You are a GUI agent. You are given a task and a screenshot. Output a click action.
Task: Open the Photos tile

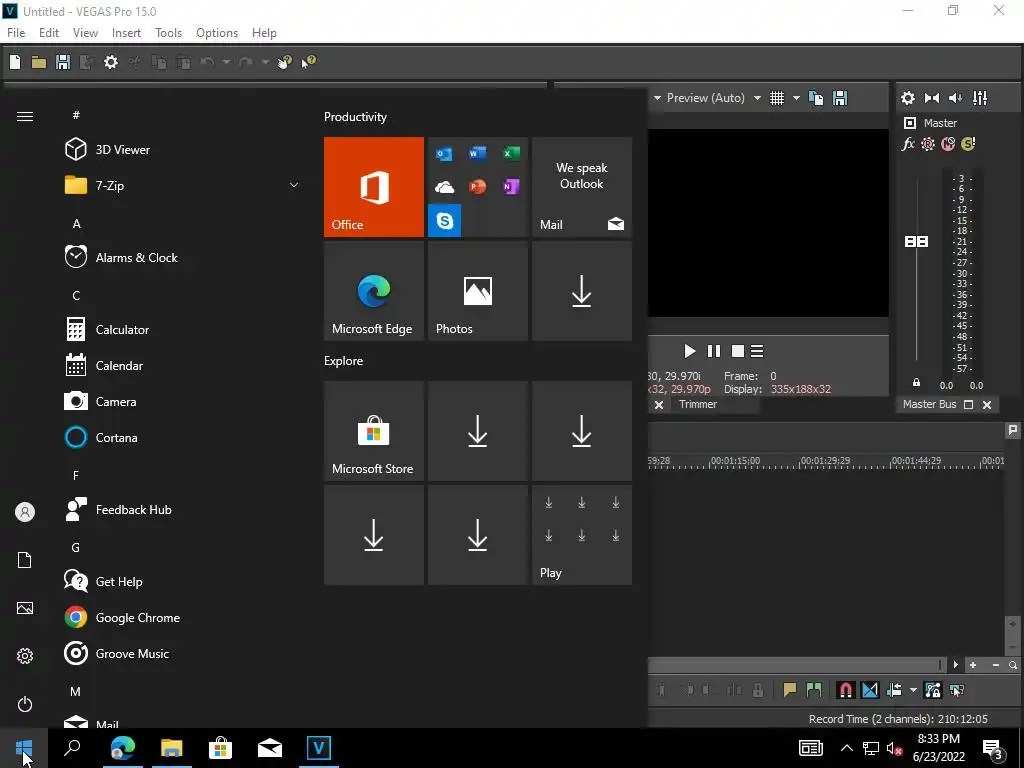click(x=477, y=291)
